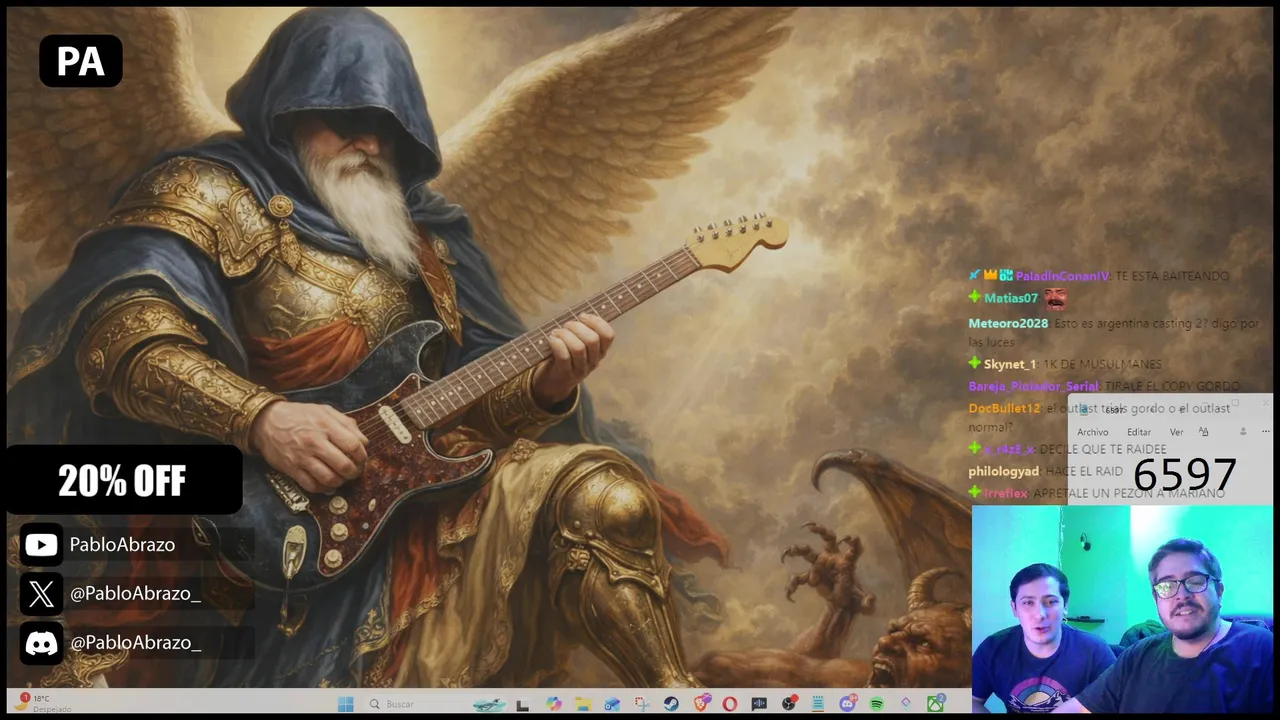Screen dimensions: 1280x720
Task: Click chat username Irreflex
Action: (x=1006, y=493)
